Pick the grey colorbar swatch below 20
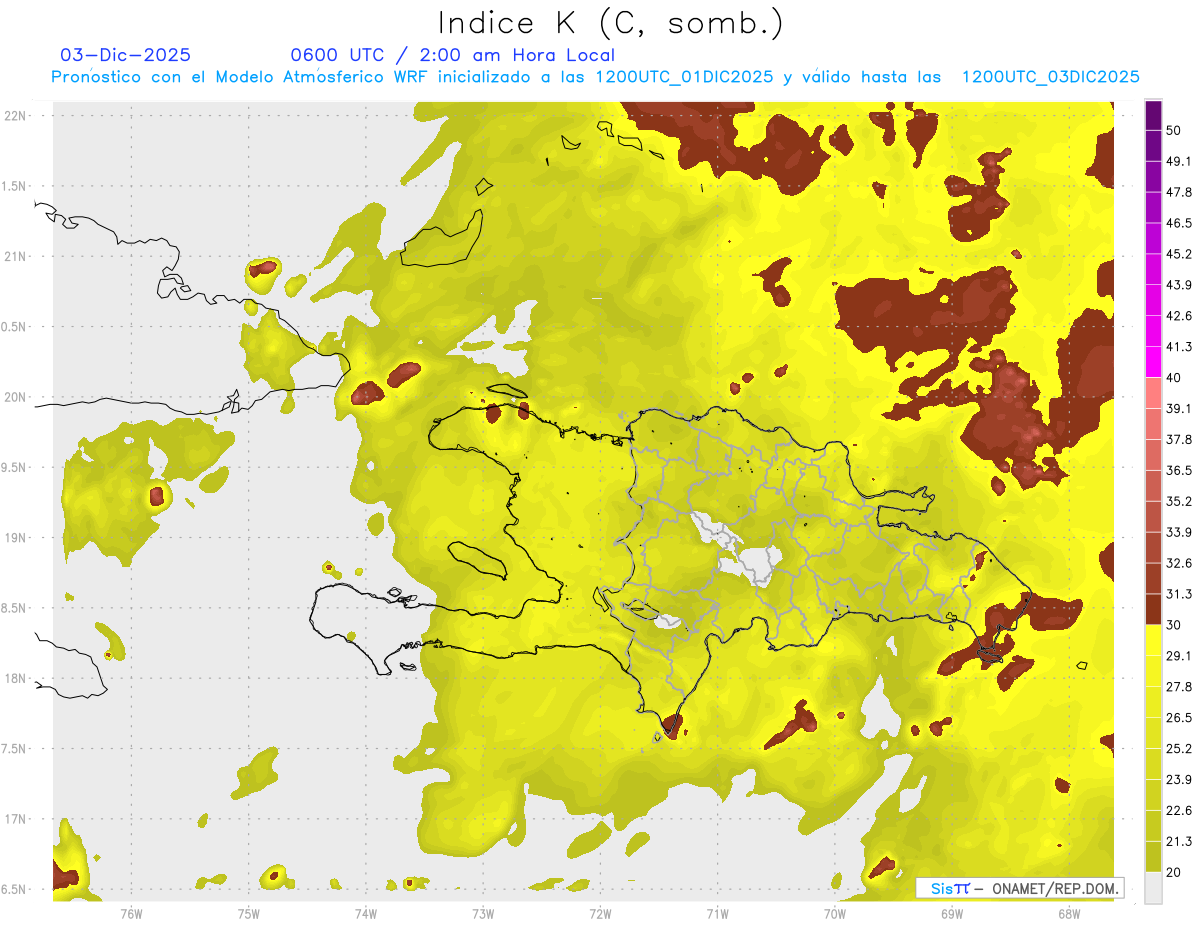Viewport: 1200px width, 927px height. tap(1154, 888)
